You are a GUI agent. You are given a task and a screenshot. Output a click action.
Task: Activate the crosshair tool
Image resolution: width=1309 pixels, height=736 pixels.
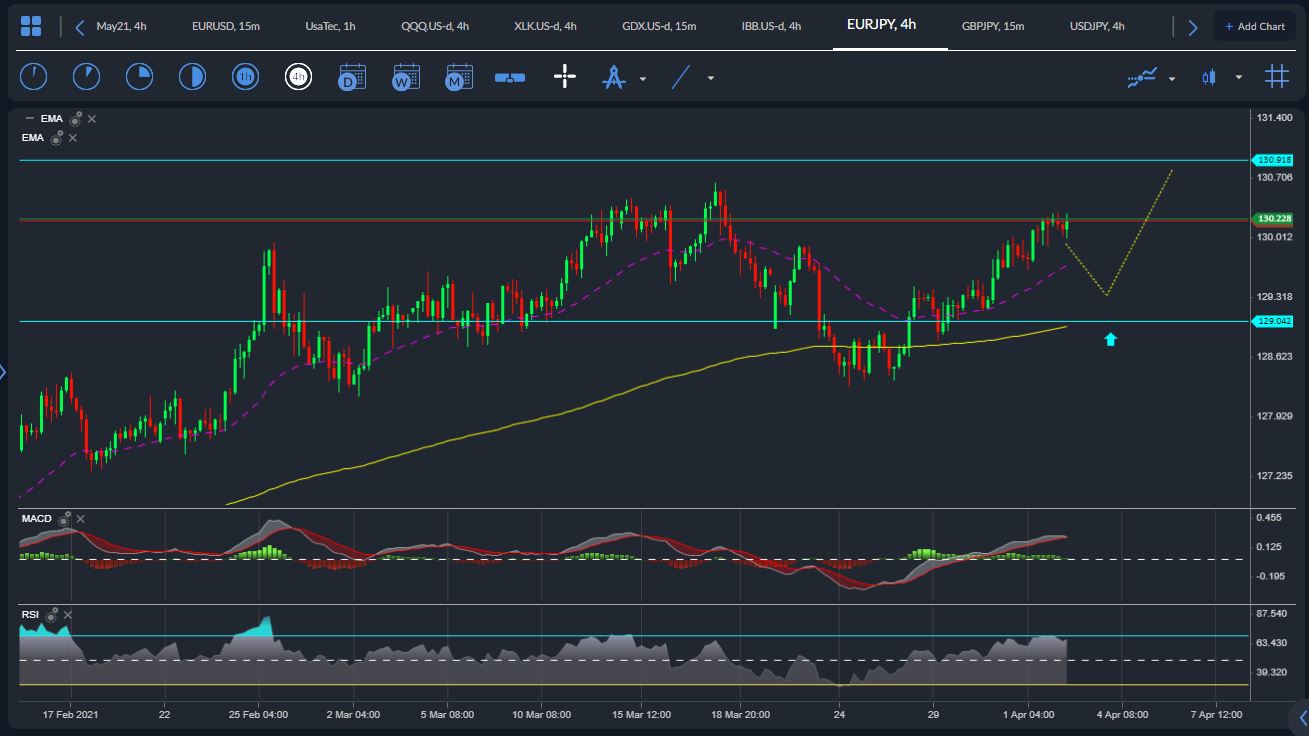564,76
